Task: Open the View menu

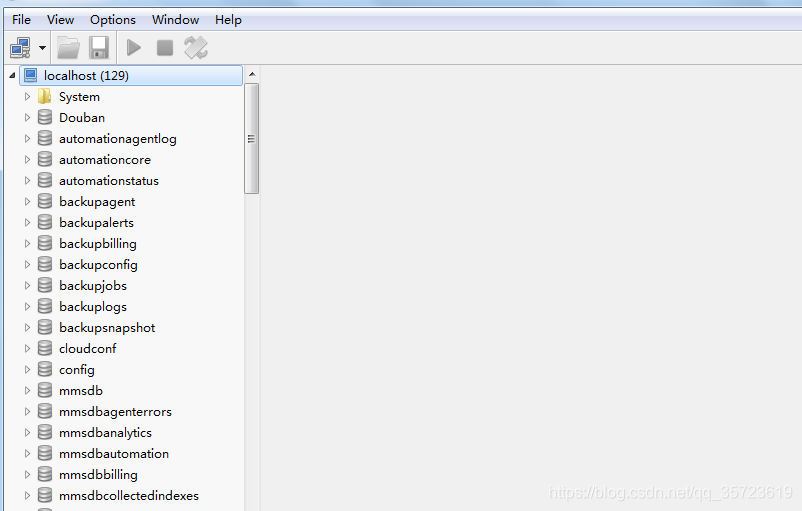Action: [60, 20]
